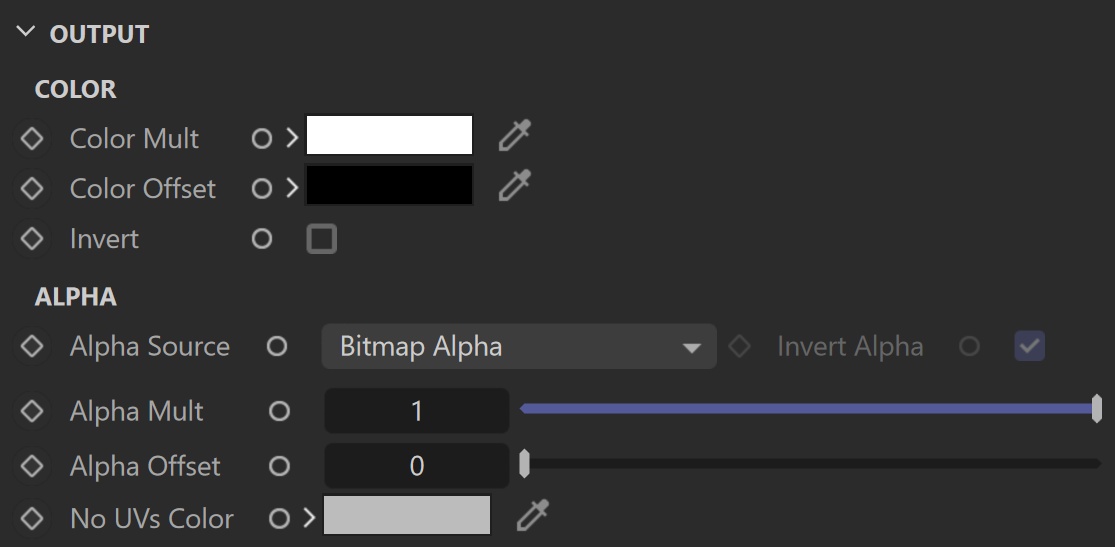
Task: Click the Alpha Mult slider bar
Action: pos(811,408)
